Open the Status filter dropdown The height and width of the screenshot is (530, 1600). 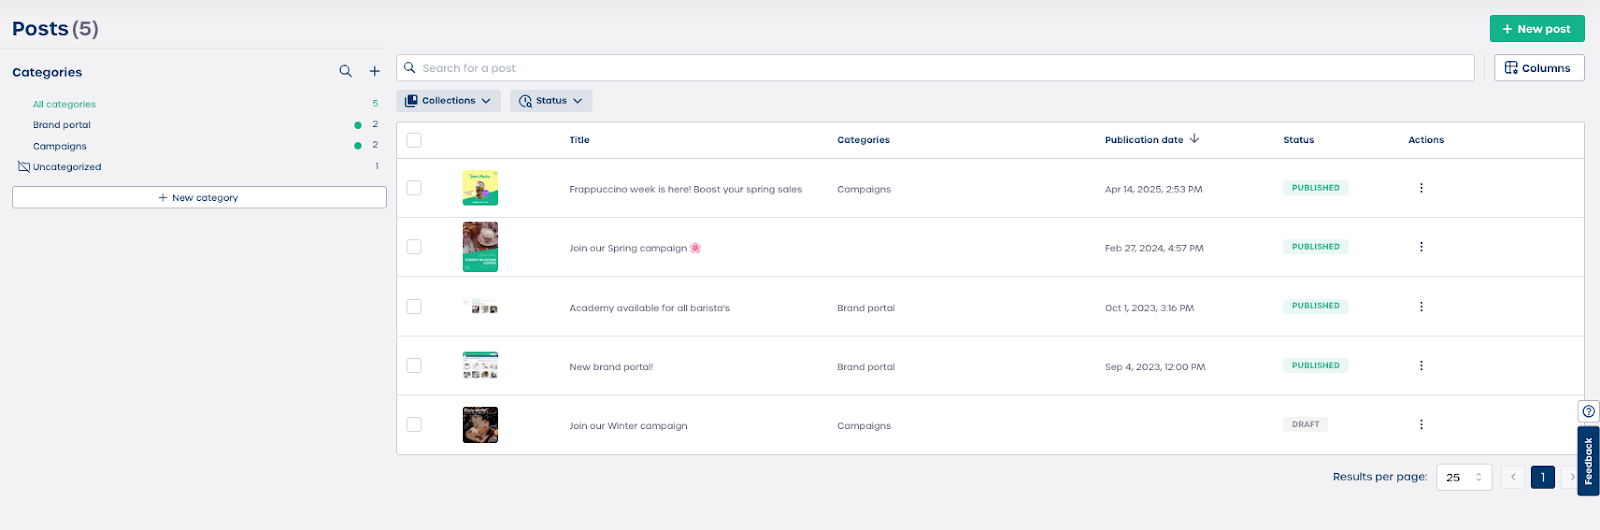click(x=551, y=101)
